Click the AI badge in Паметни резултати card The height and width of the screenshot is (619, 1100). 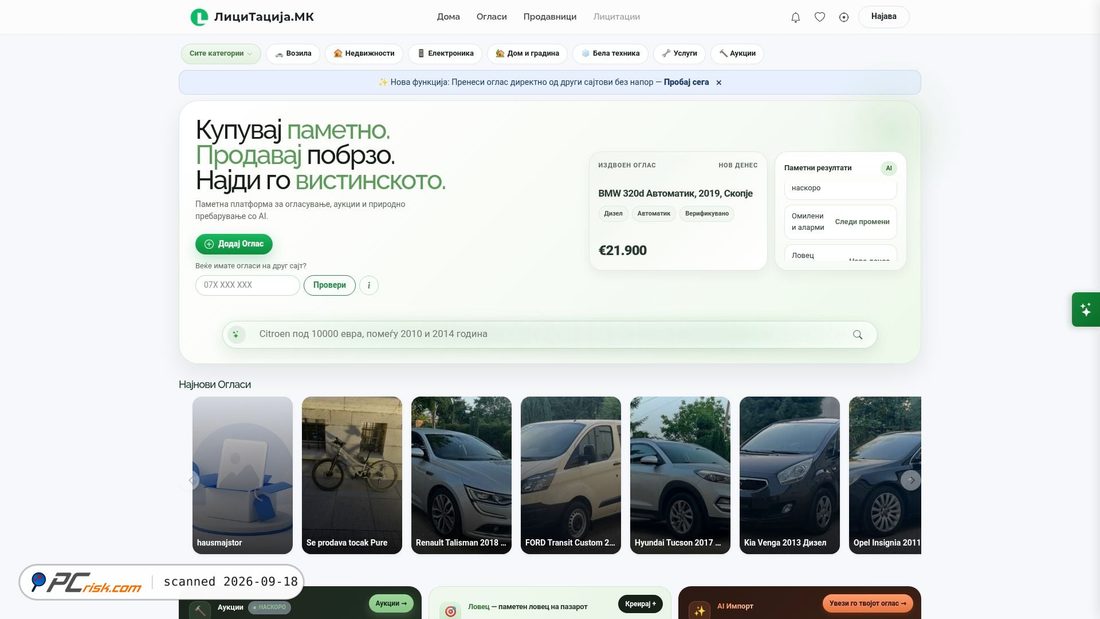click(x=888, y=168)
